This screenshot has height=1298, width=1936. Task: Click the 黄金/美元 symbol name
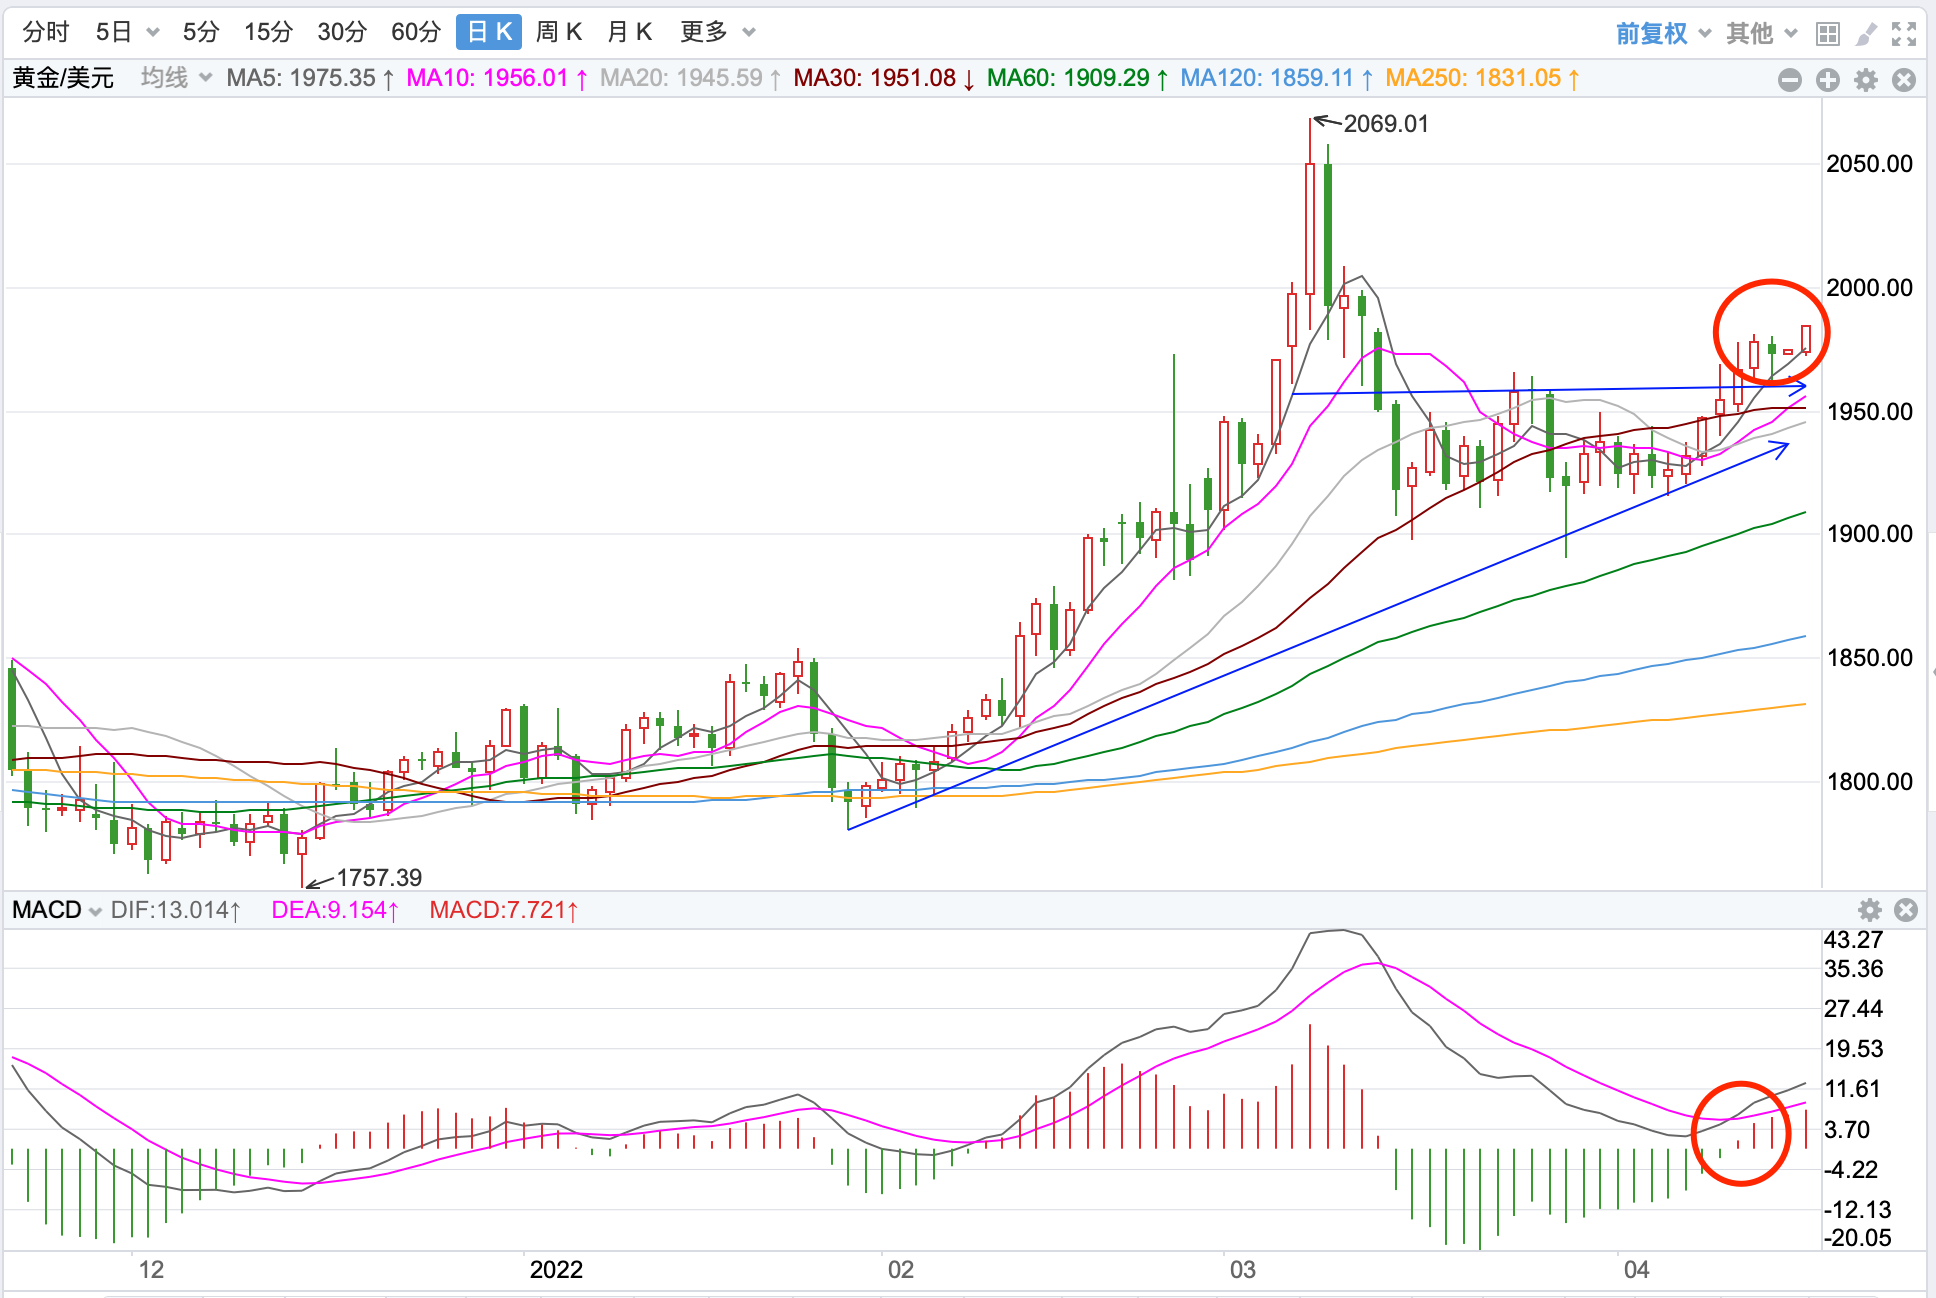63,78
